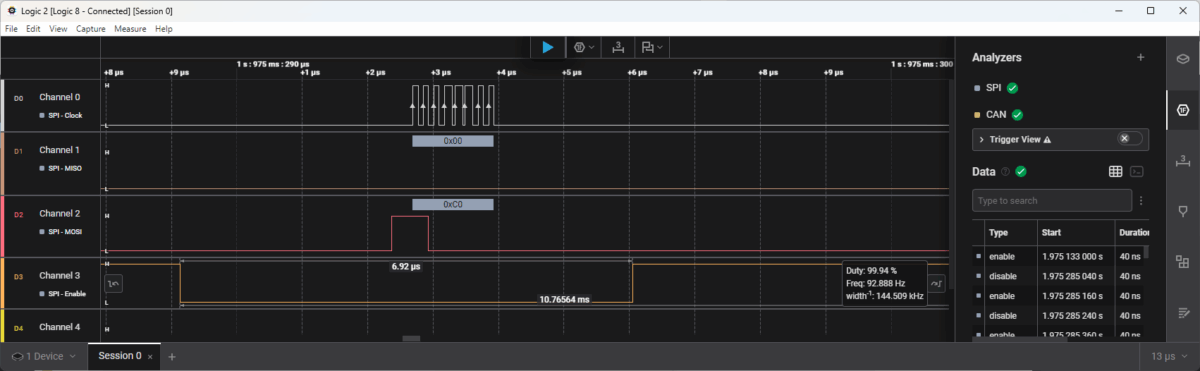This screenshot has height=371, width=1200.
Task: Select the row starting 1.975 285 240 s
Action: 1060,316
